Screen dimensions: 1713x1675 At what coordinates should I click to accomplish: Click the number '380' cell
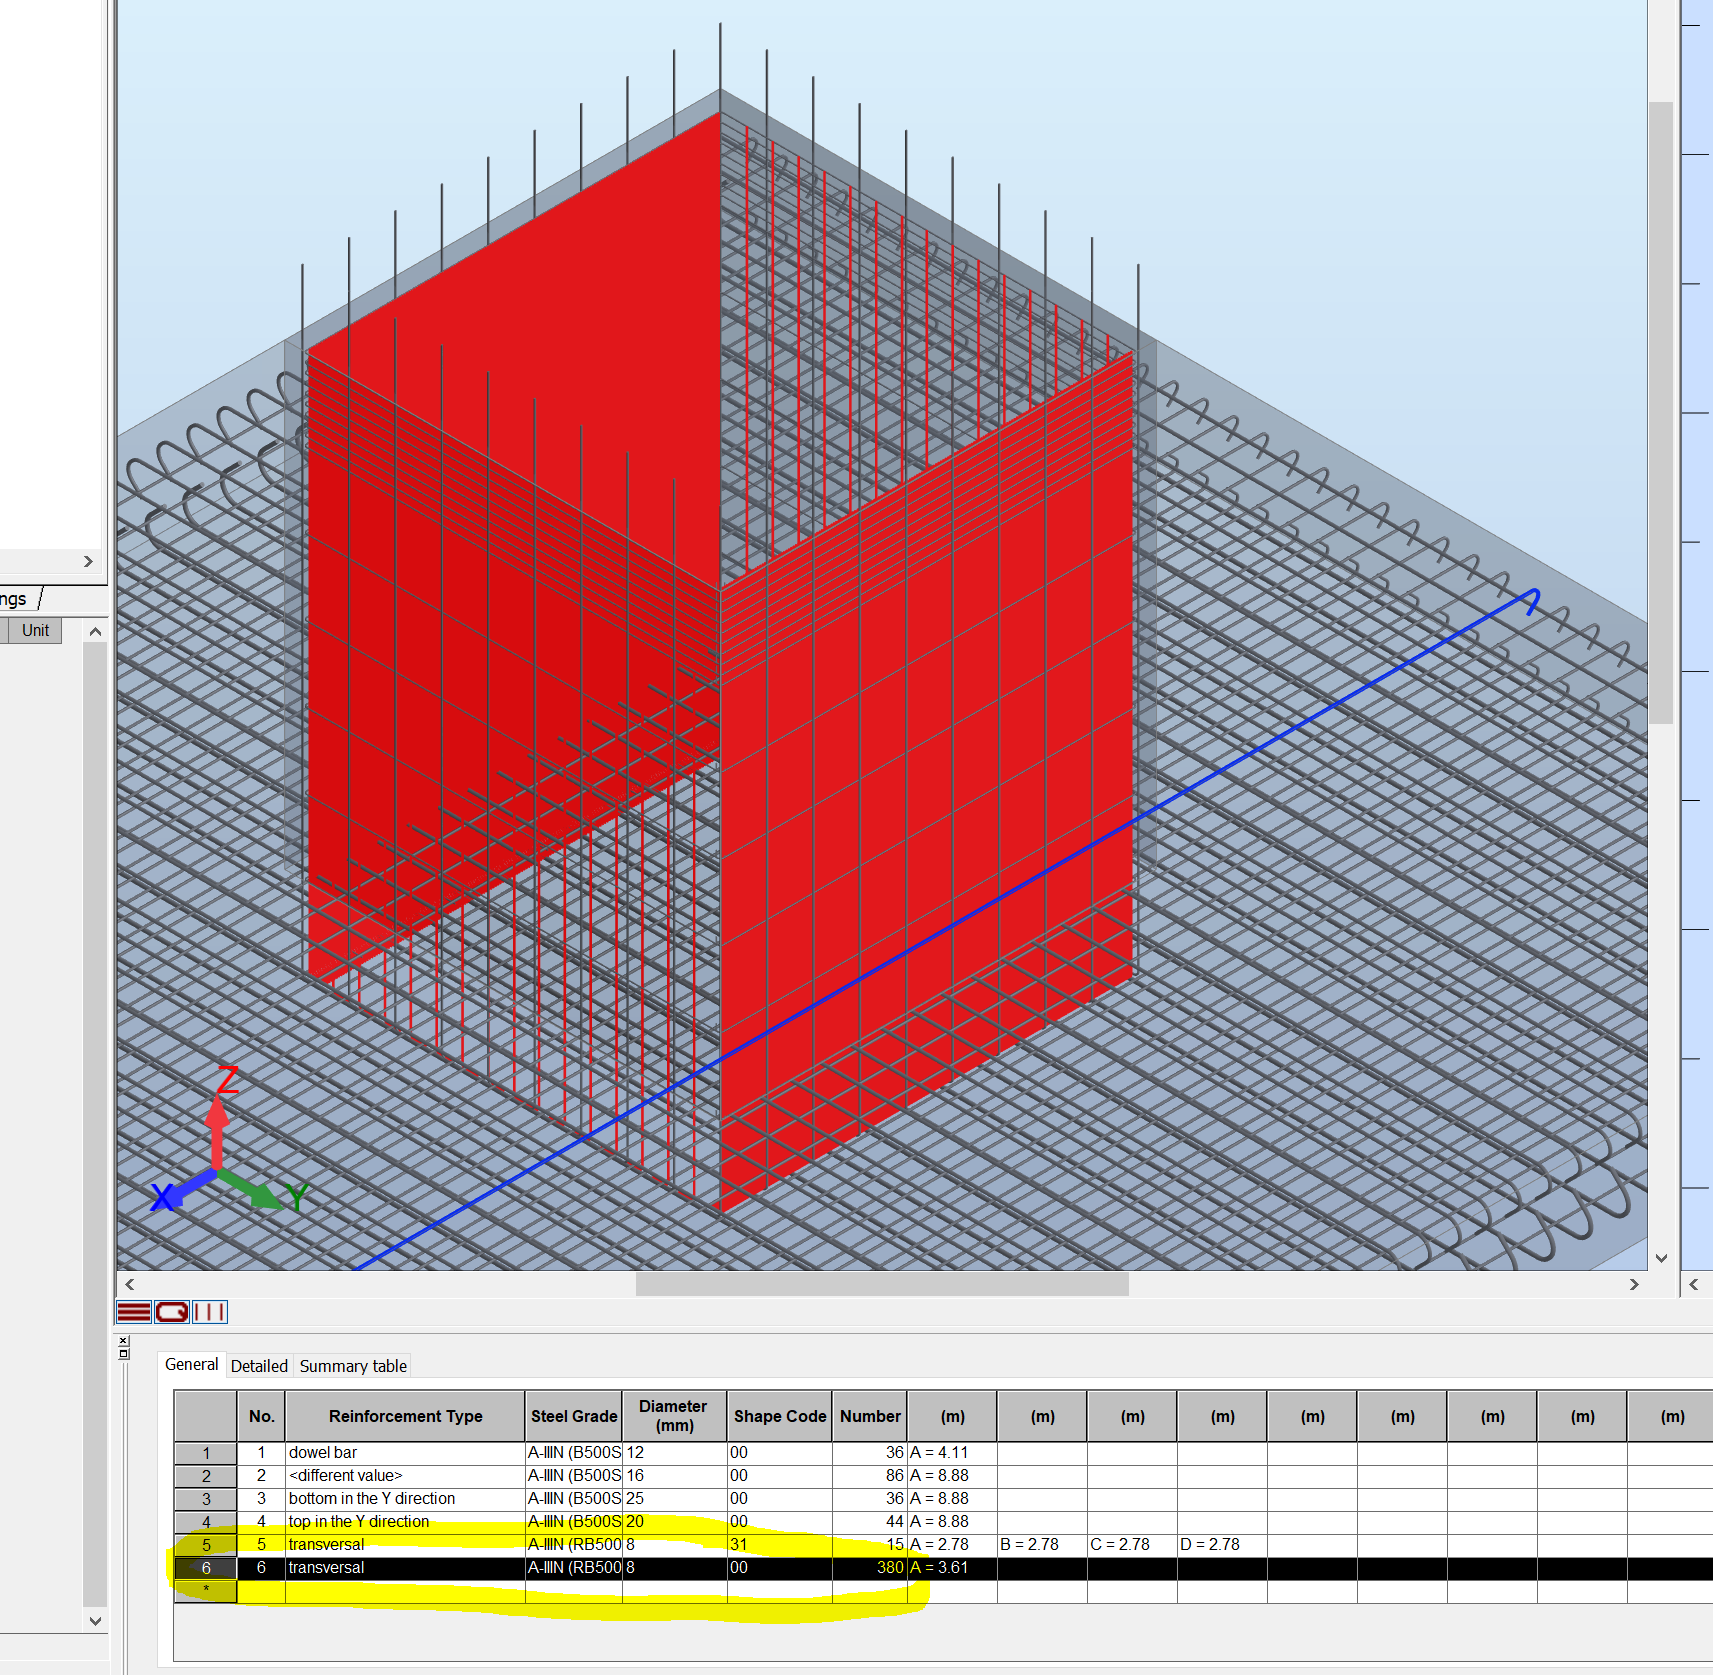870,1568
